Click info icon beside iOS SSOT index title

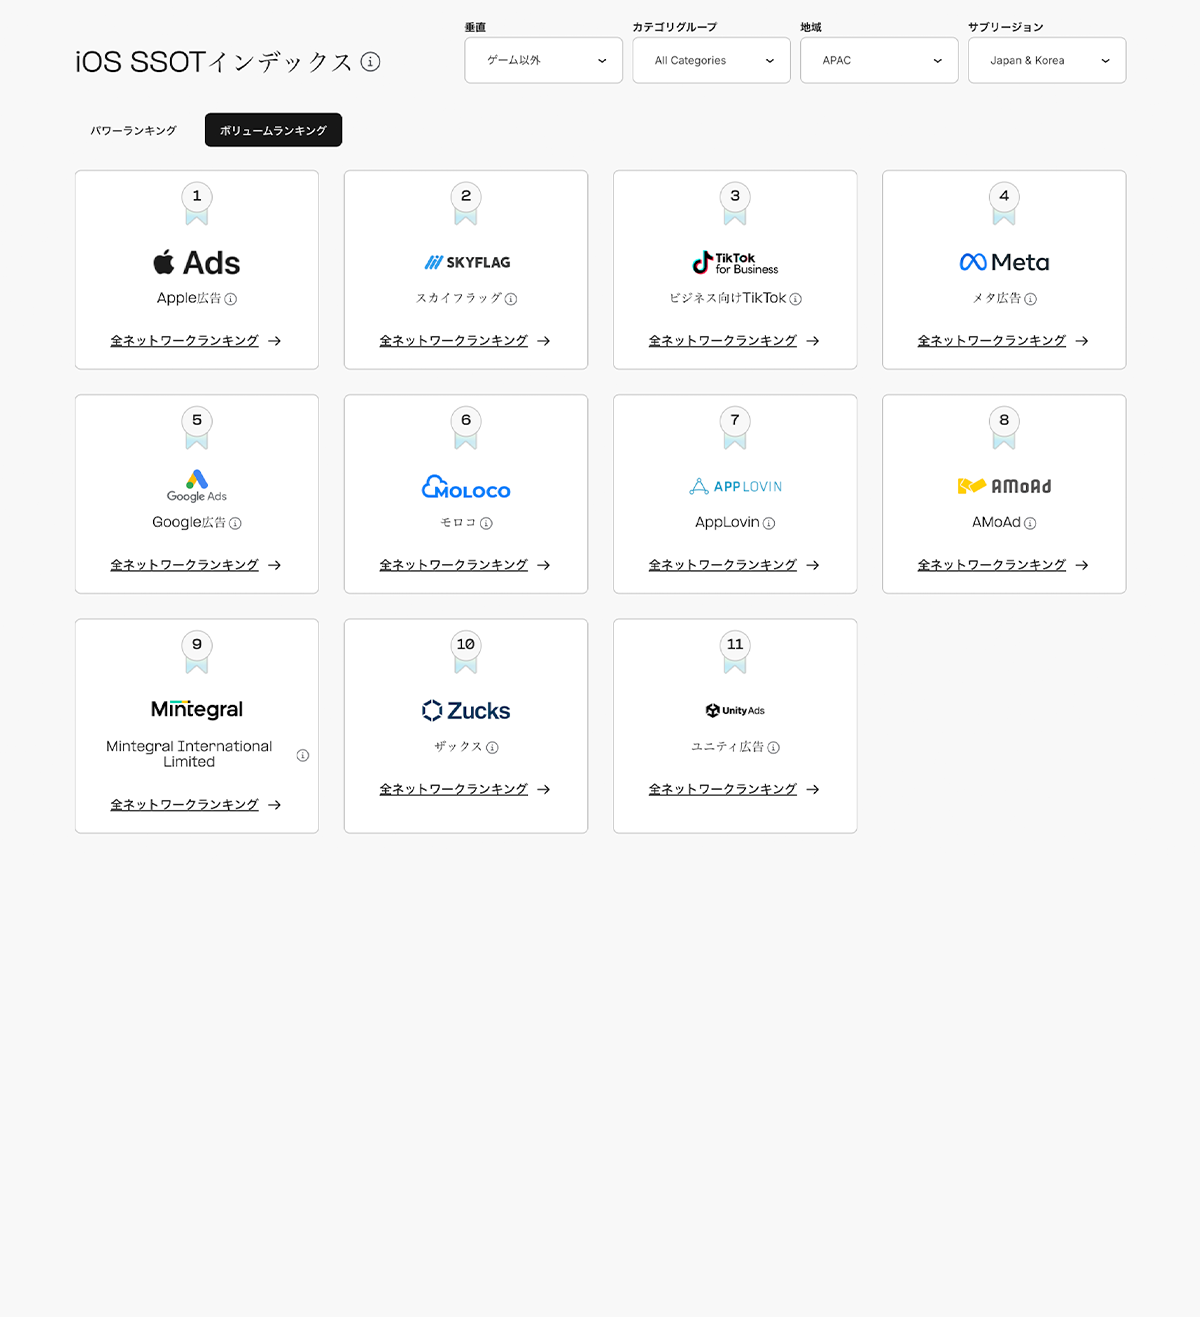point(370,62)
